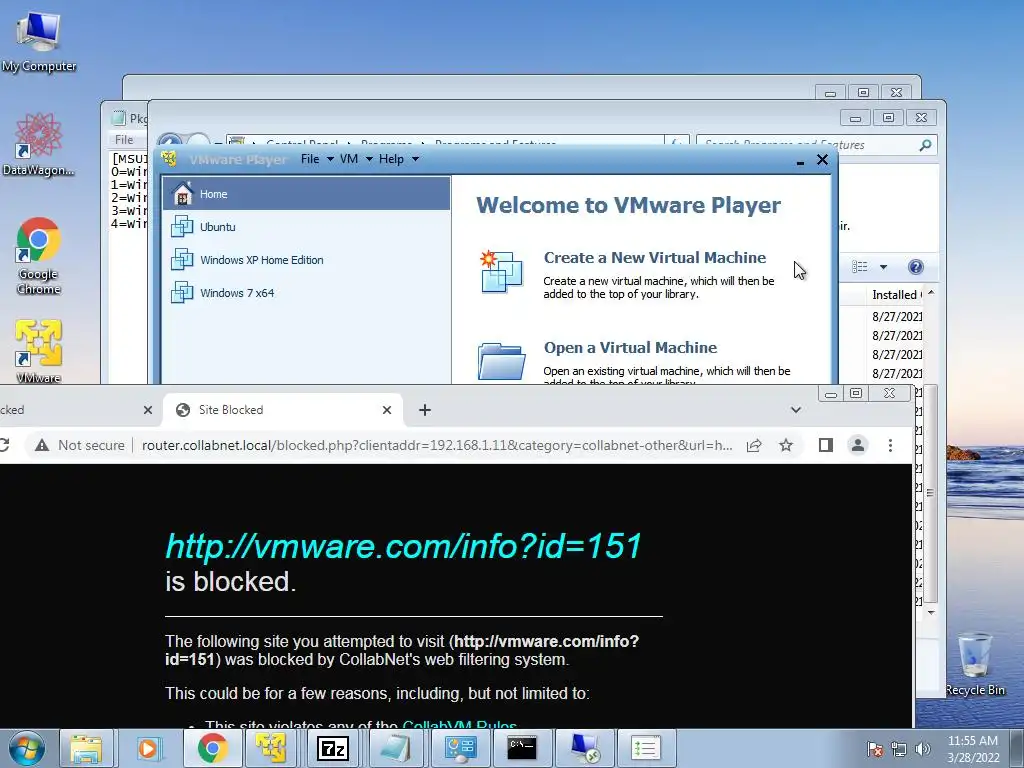1024x768 pixels.
Task: Click the Action Center flag in the tray
Action: coord(875,749)
